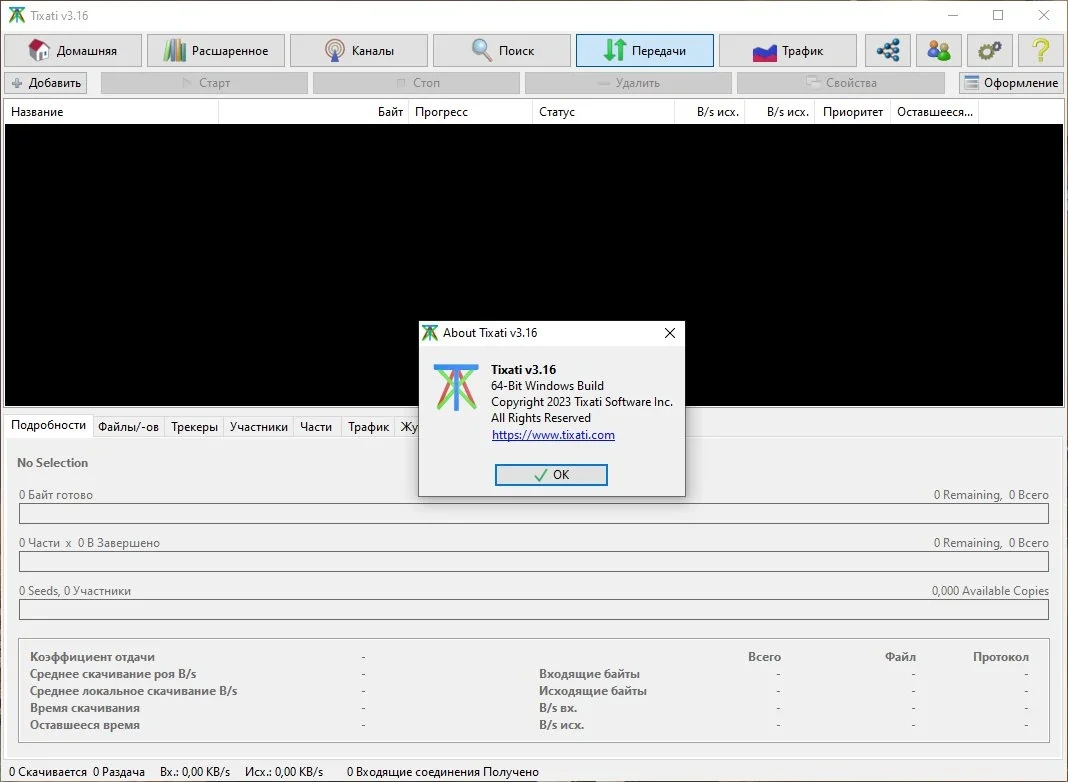The image size is (1068, 782).
Task: Click the 'Входящие байты' label
Action: 589,674
